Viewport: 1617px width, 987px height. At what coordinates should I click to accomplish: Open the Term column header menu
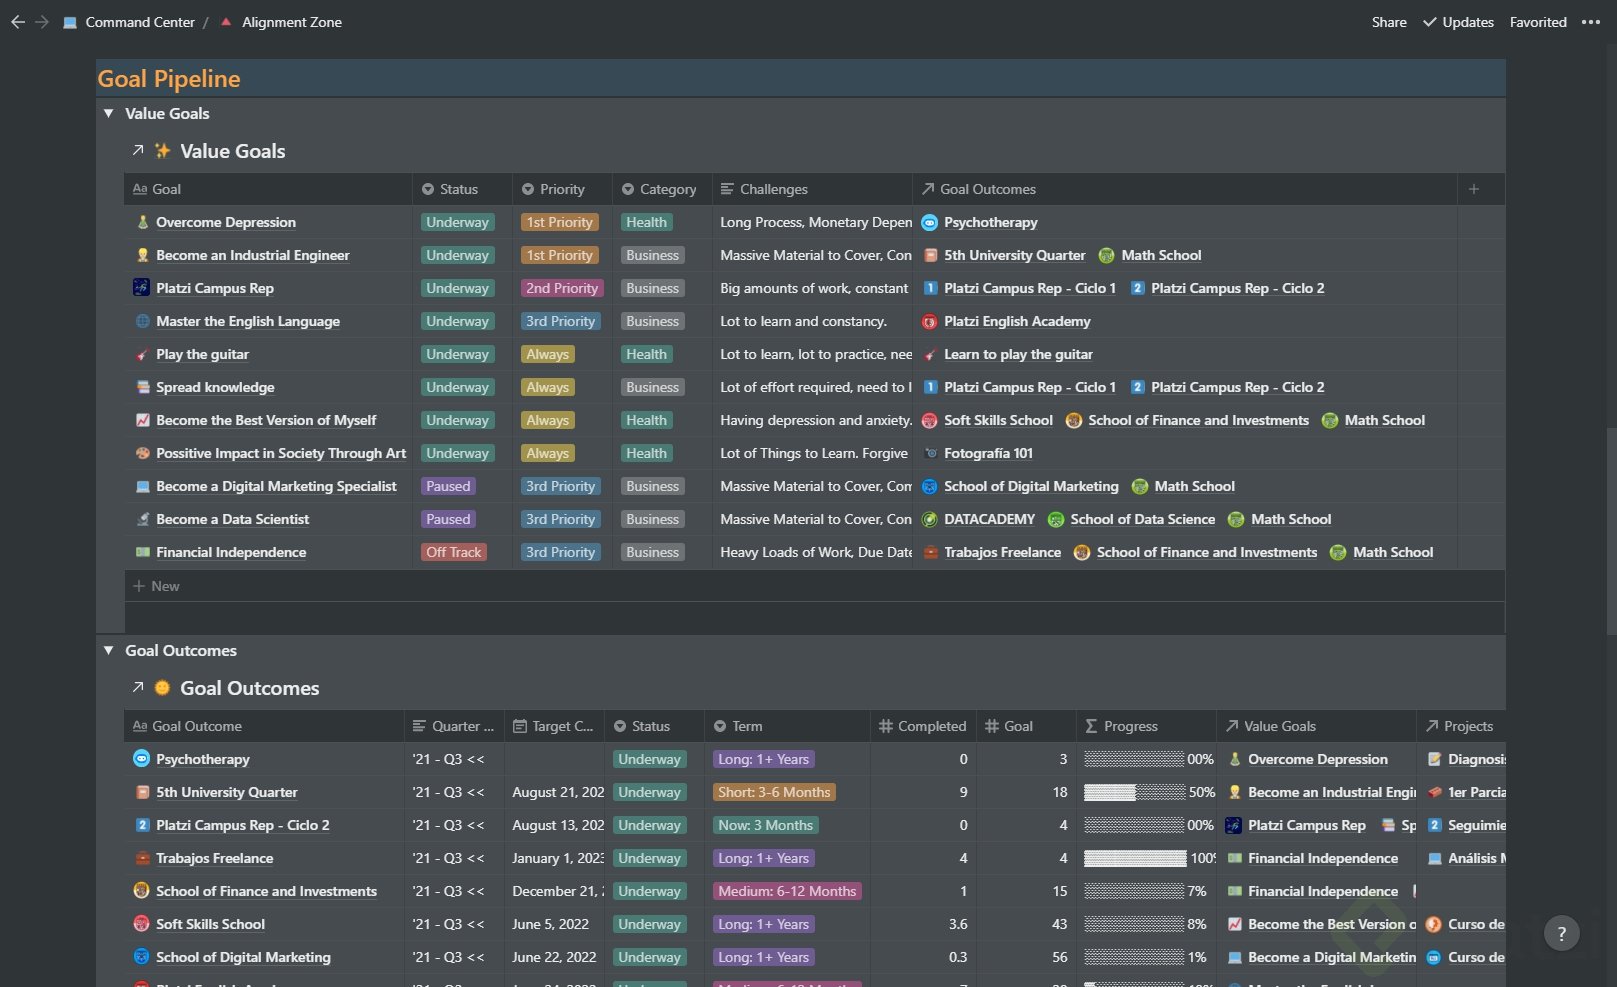787,726
